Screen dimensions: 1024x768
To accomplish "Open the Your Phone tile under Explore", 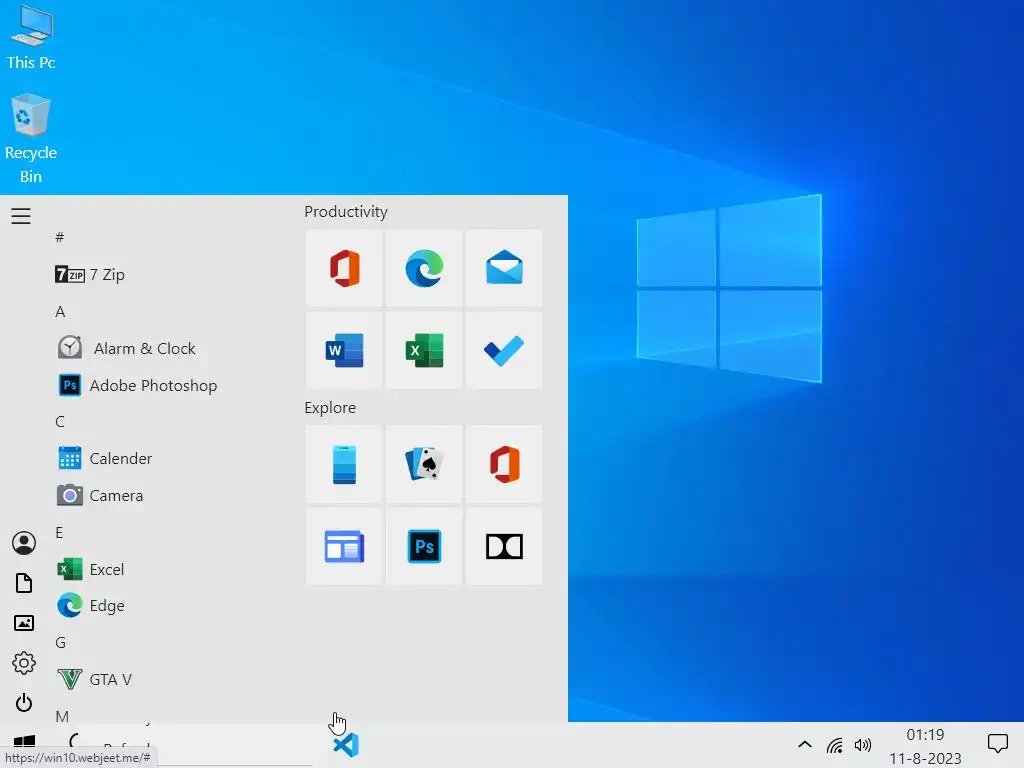I will (344, 464).
